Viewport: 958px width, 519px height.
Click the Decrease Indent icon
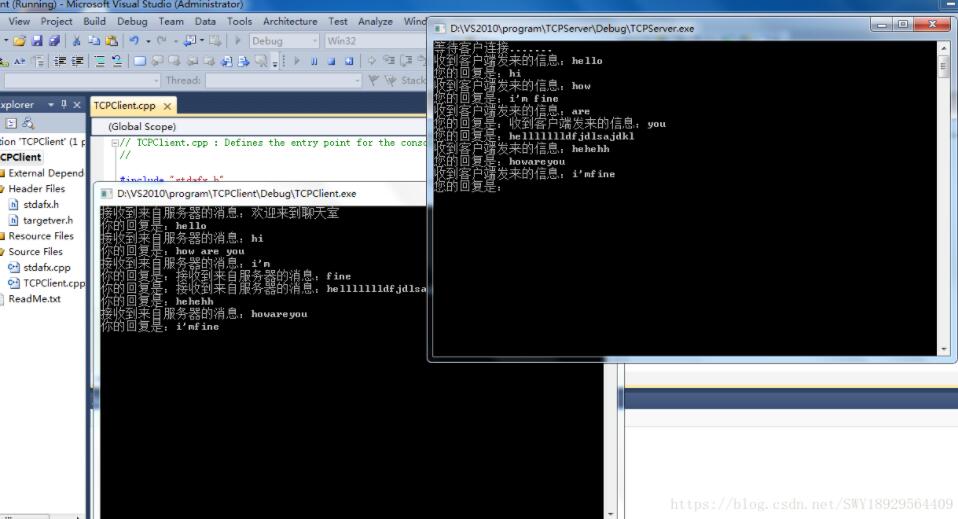pyautogui.click(x=60, y=61)
